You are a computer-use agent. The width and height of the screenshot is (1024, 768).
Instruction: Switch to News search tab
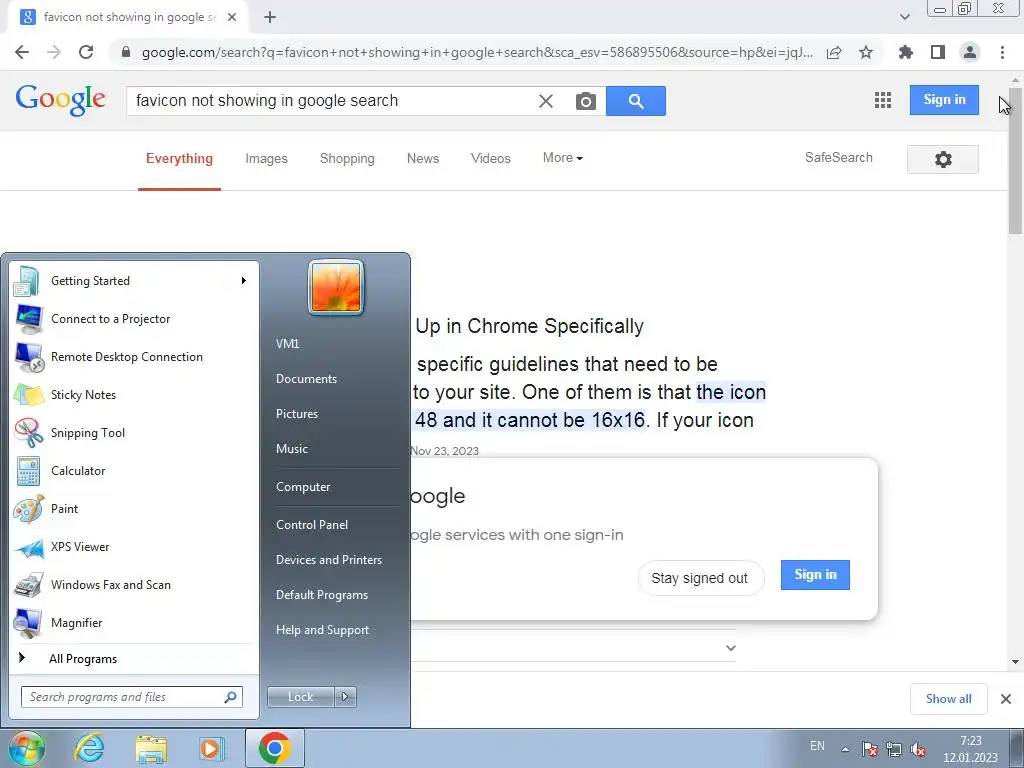pyautogui.click(x=423, y=159)
